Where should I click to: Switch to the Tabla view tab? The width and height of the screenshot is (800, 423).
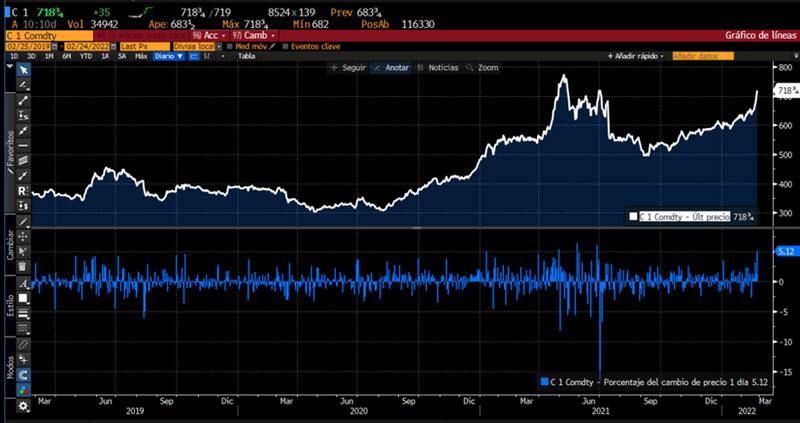coord(246,57)
